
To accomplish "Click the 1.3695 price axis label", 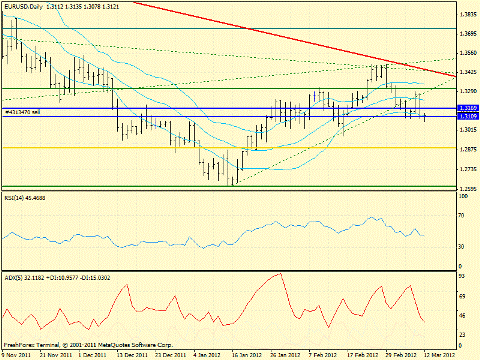I will 468,34.
